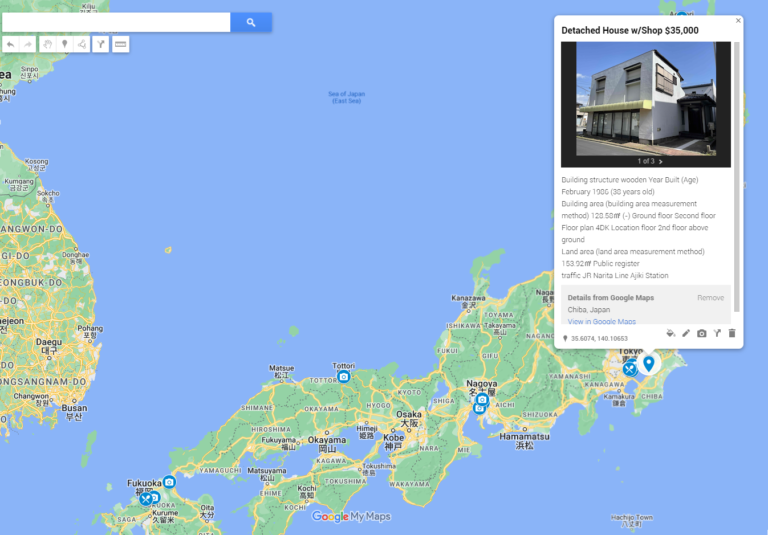768x535 pixels.
Task: Click the Undo arrow in the toolbar
Action: point(10,44)
